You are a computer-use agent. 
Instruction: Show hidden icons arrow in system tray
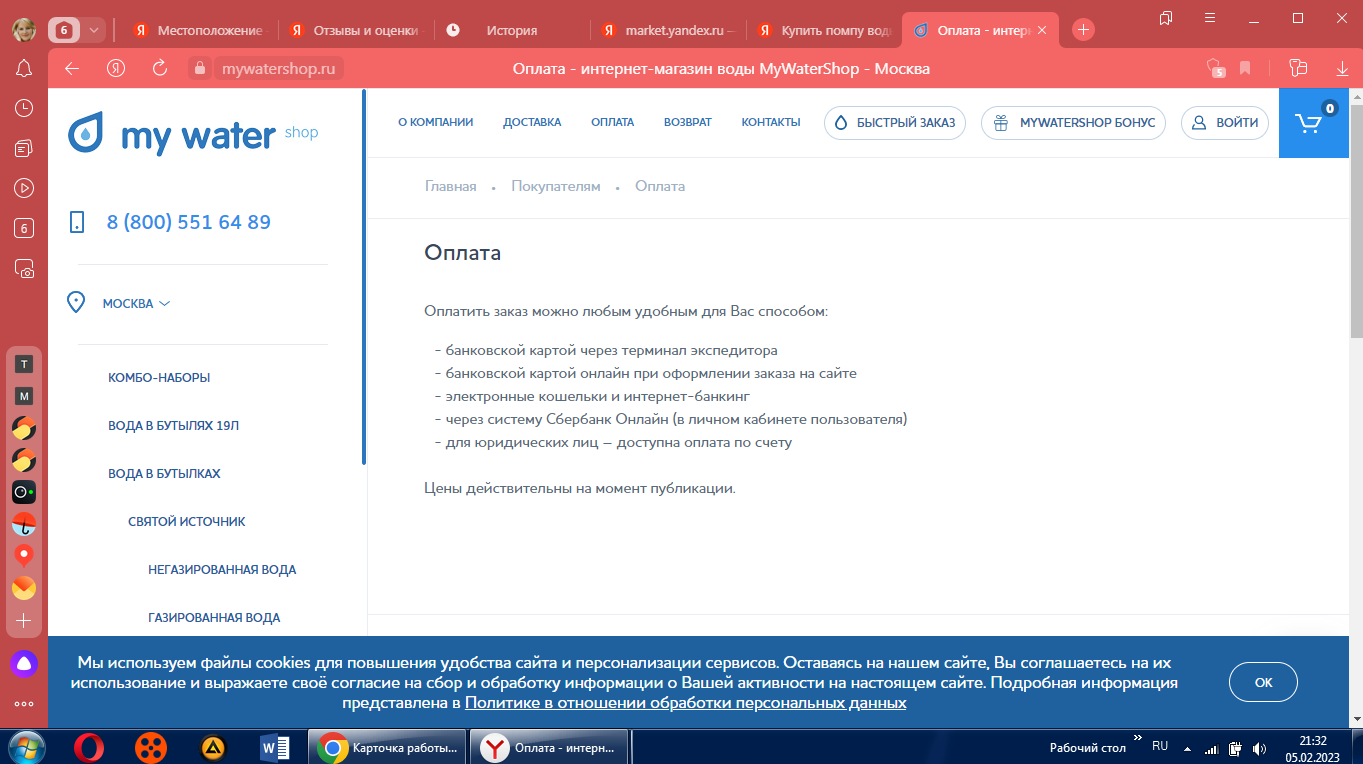(x=1187, y=748)
